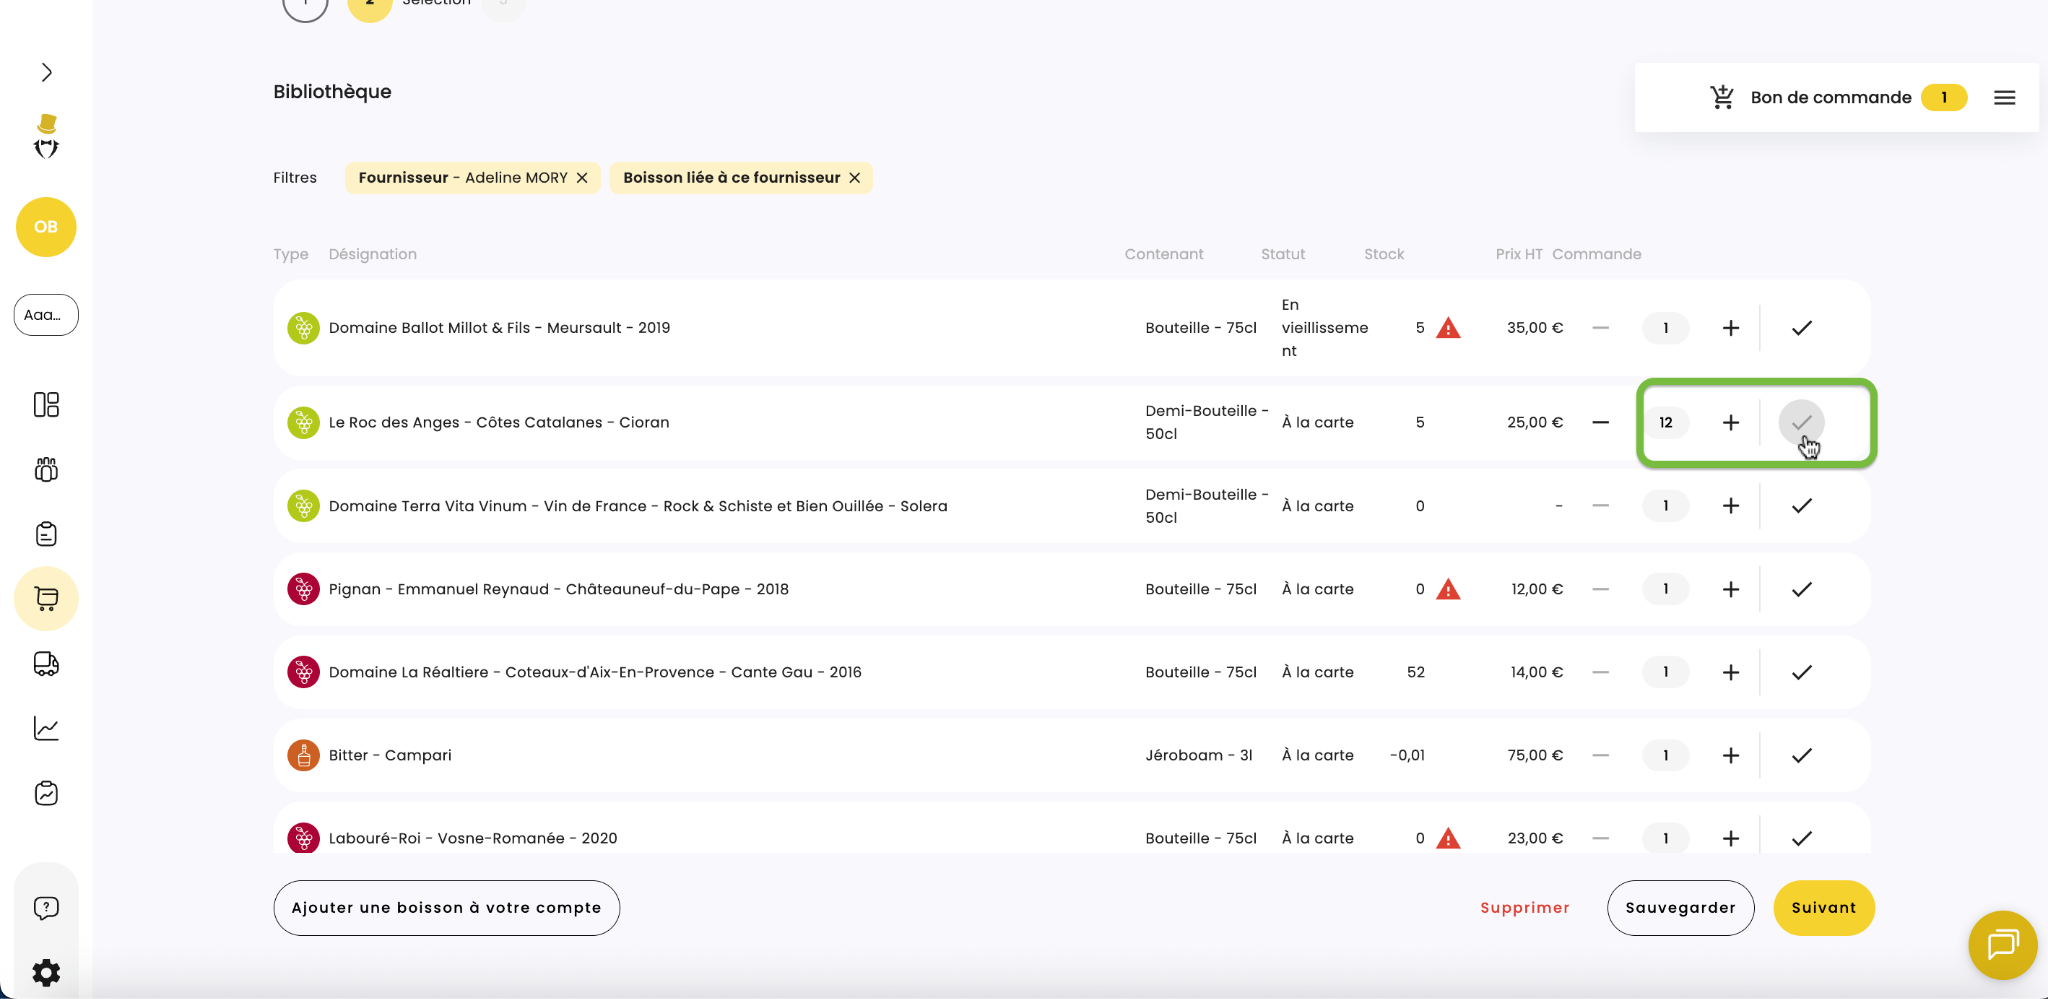Validate the Bitter Campari row checkmark
The image size is (2048, 999).
1801,755
